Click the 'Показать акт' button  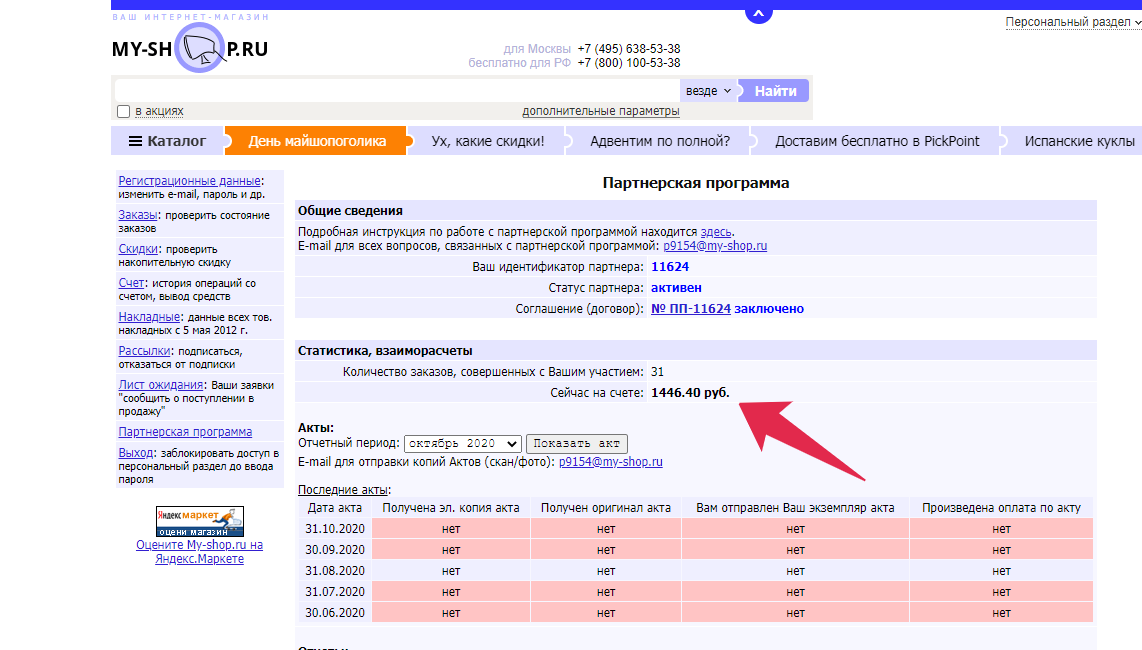pos(577,443)
